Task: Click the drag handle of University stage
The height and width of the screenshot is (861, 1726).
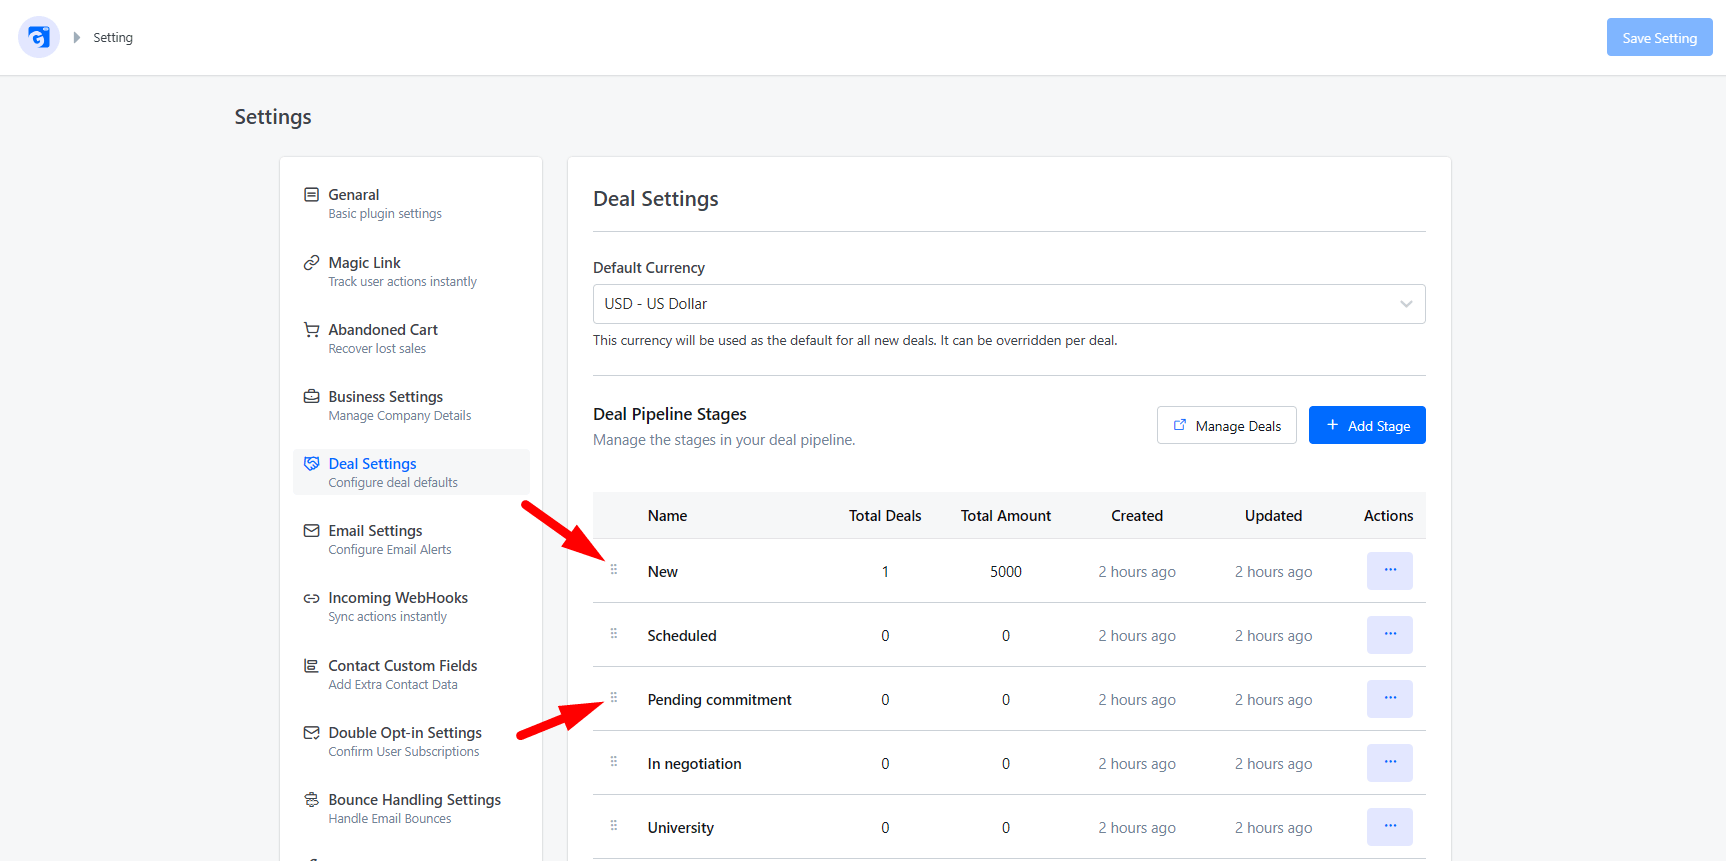Action: 614,826
